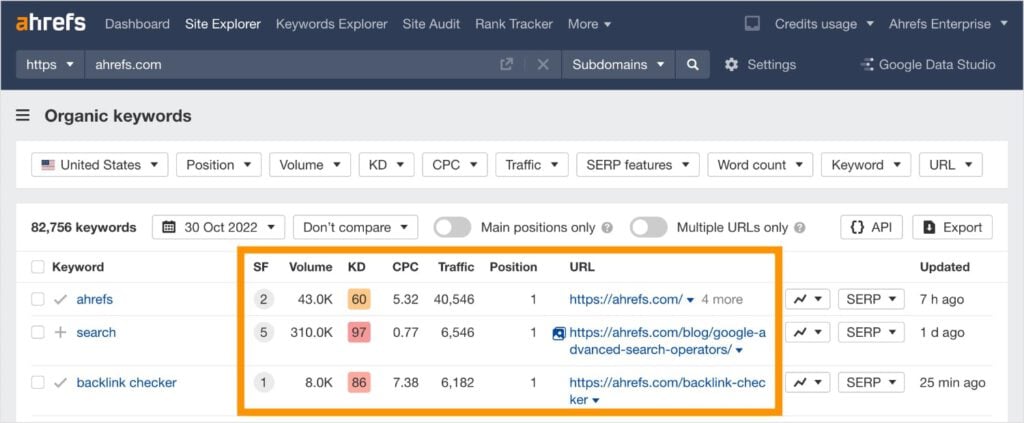Tick checkbox for search keyword
The height and width of the screenshot is (423, 1024).
point(38,332)
